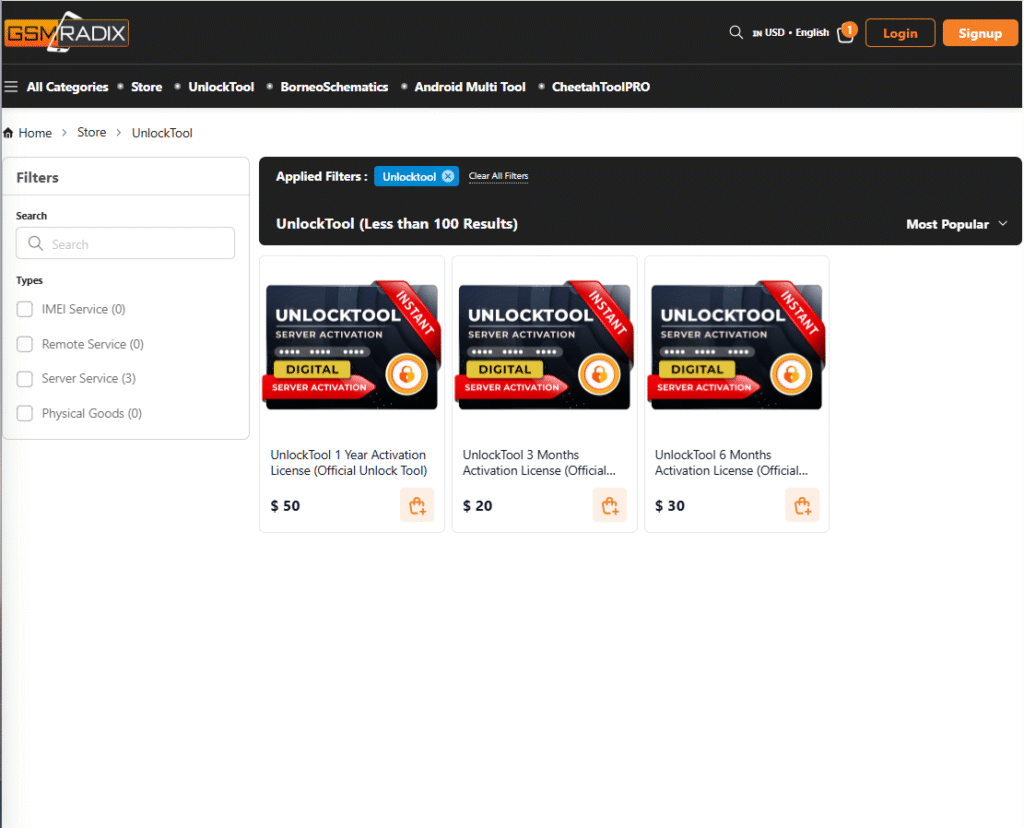This screenshot has width=1024, height=828.
Task: Open the search magnifier icon in header
Action: [736, 33]
